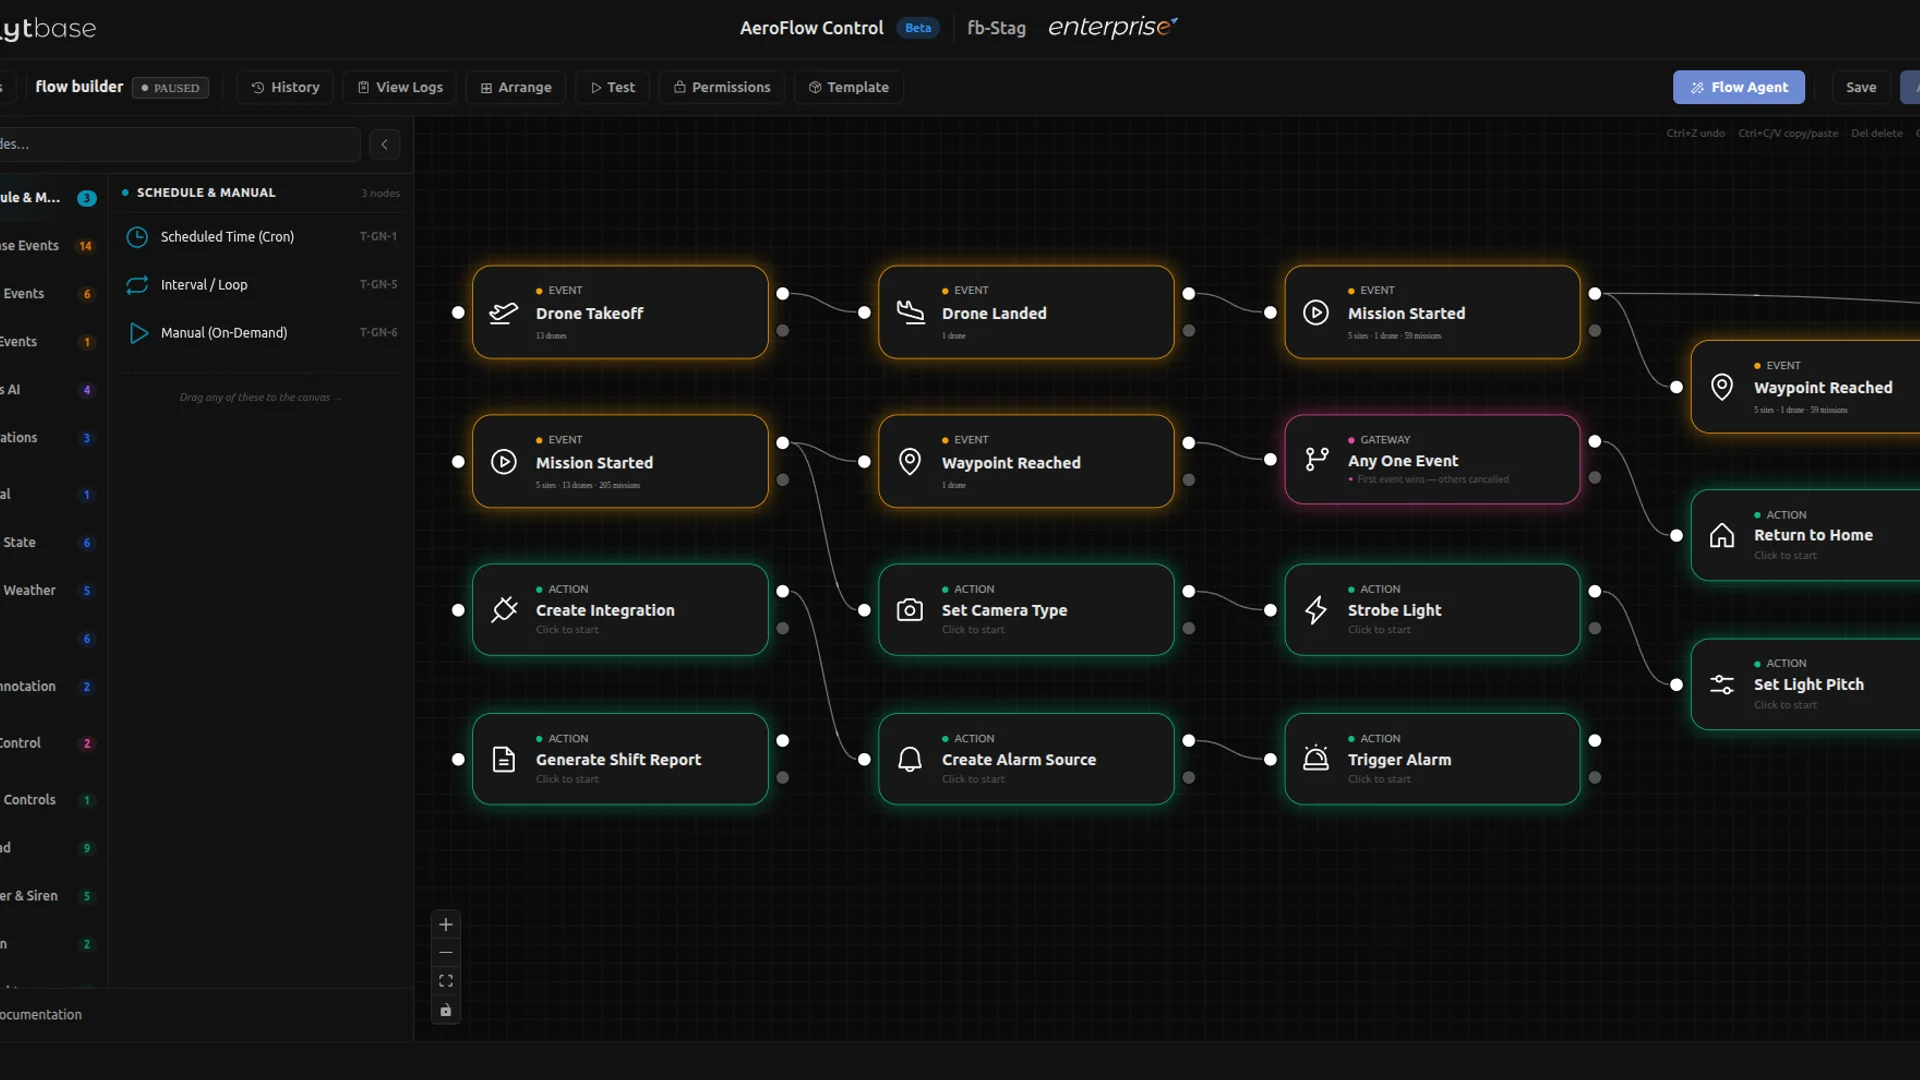1920x1080 pixels.
Task: Fit the canvas view to screen
Action: click(446, 981)
